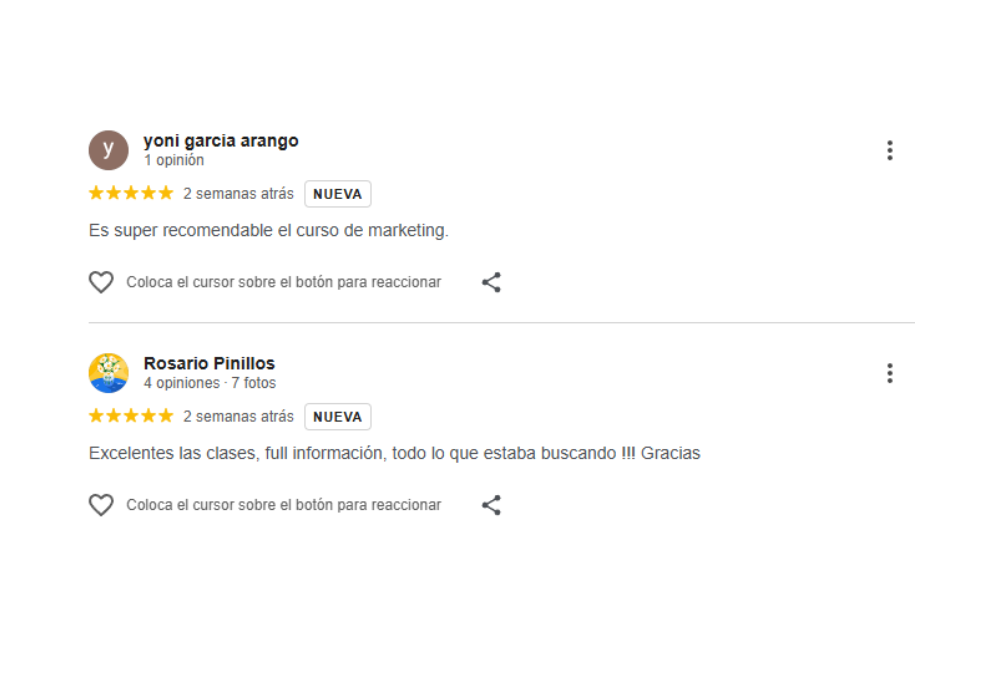This screenshot has height=700, width=1000.
Task: Click the NUEVA badge on Rosario's review
Action: [x=337, y=417]
